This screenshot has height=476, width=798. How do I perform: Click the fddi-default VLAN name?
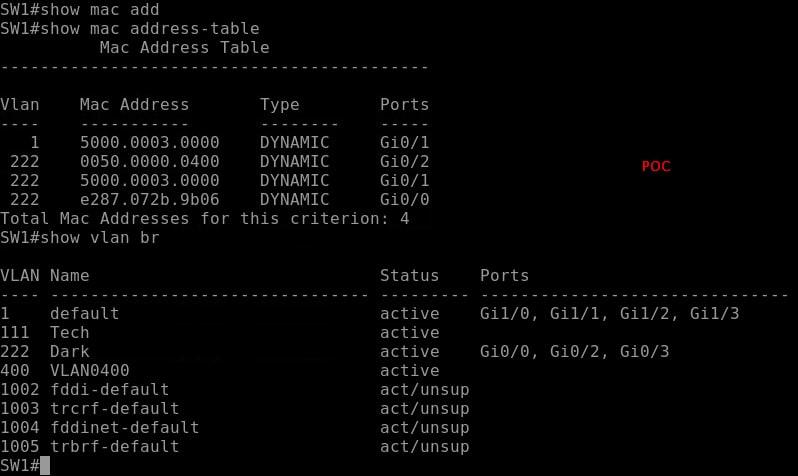(109, 389)
